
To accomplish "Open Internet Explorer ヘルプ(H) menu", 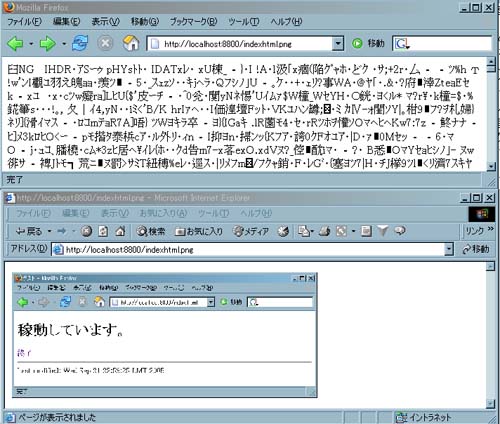I will point(256,213).
